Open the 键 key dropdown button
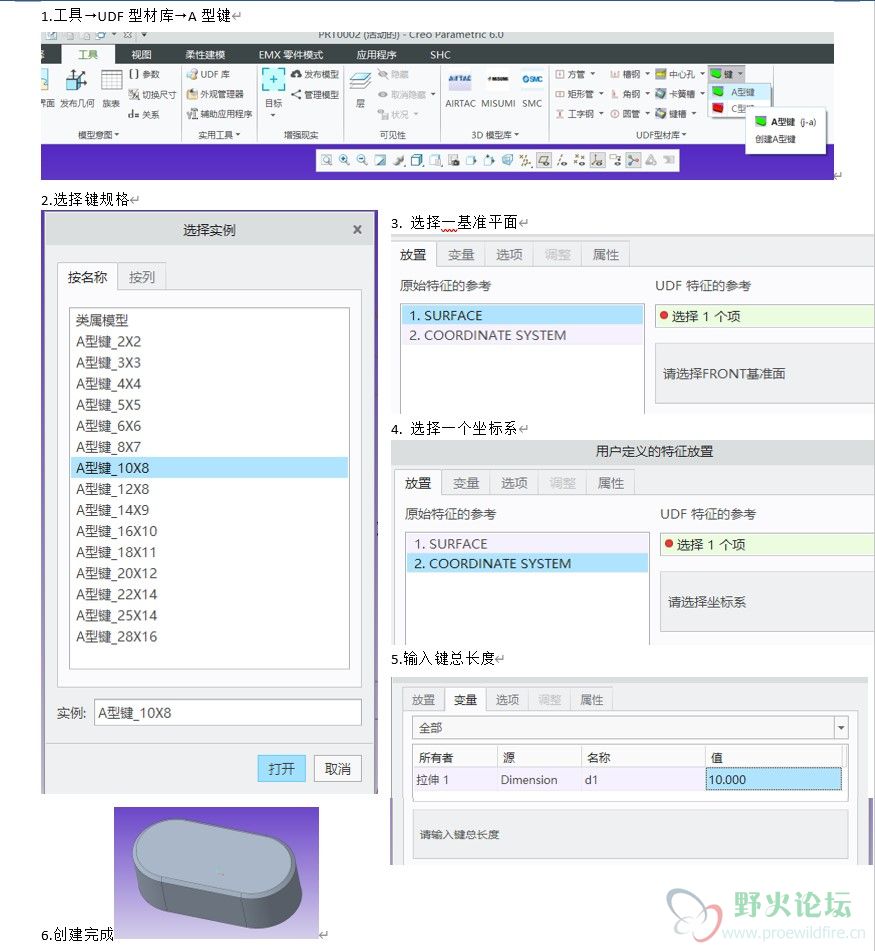 pyautogui.click(x=726, y=74)
